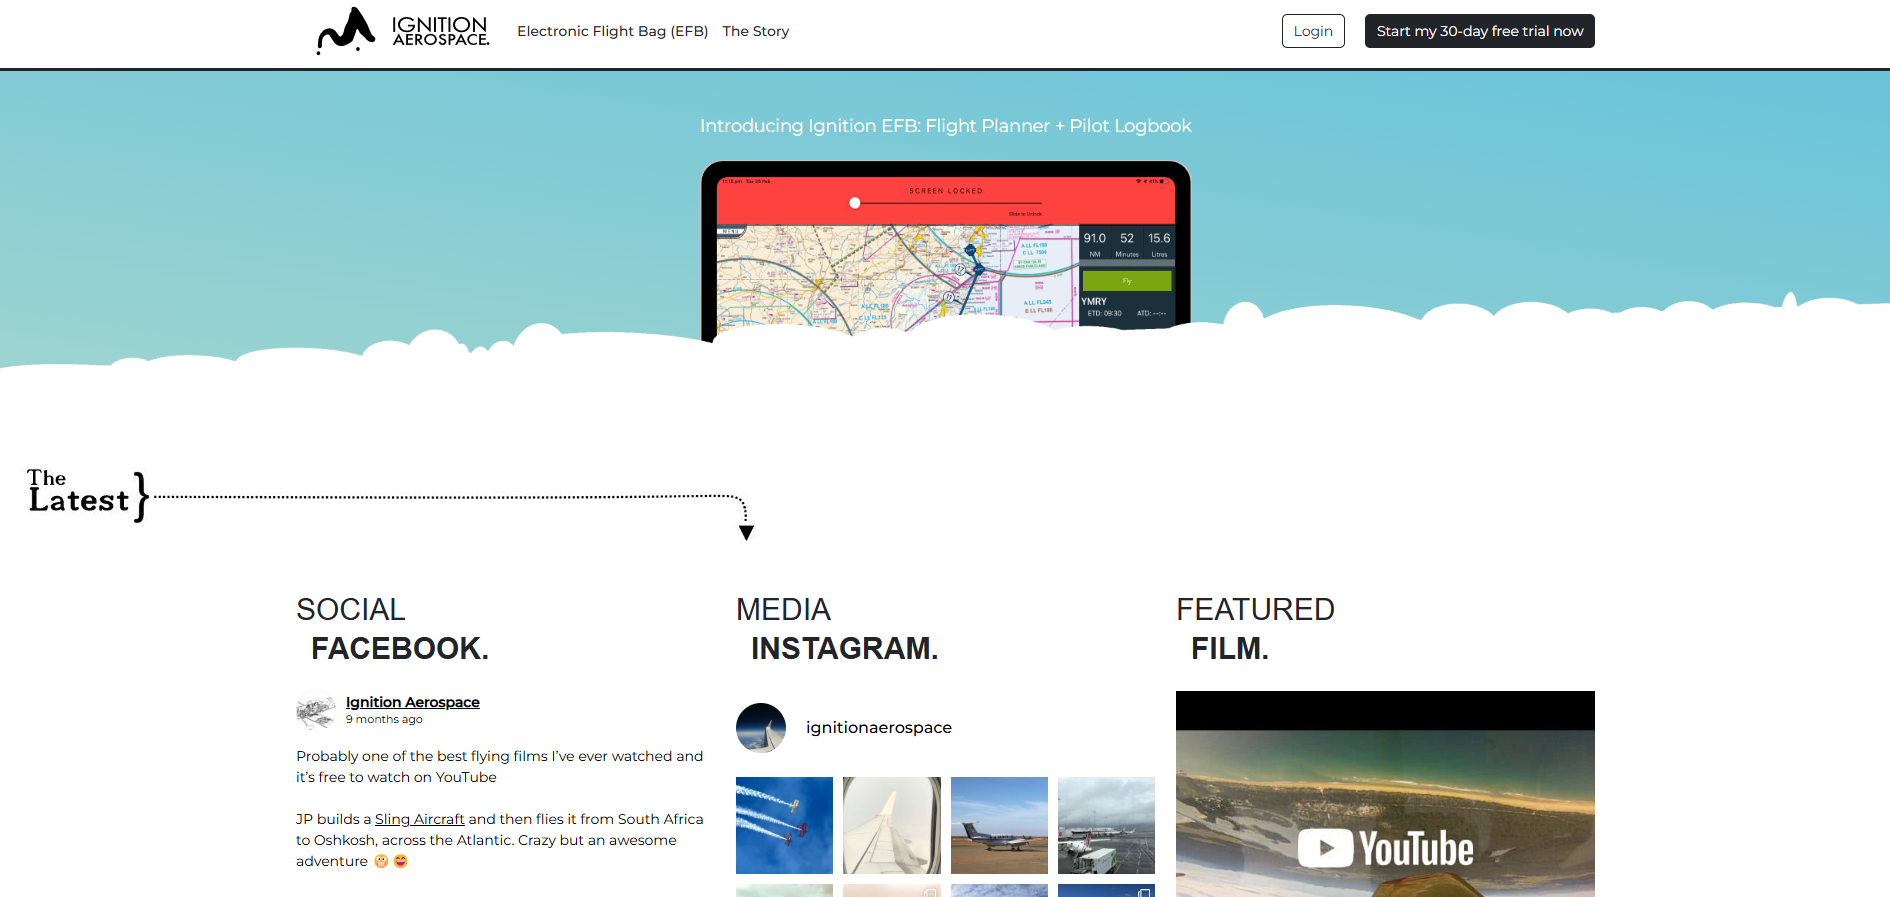Start my 30-day free trial now

point(1480,31)
